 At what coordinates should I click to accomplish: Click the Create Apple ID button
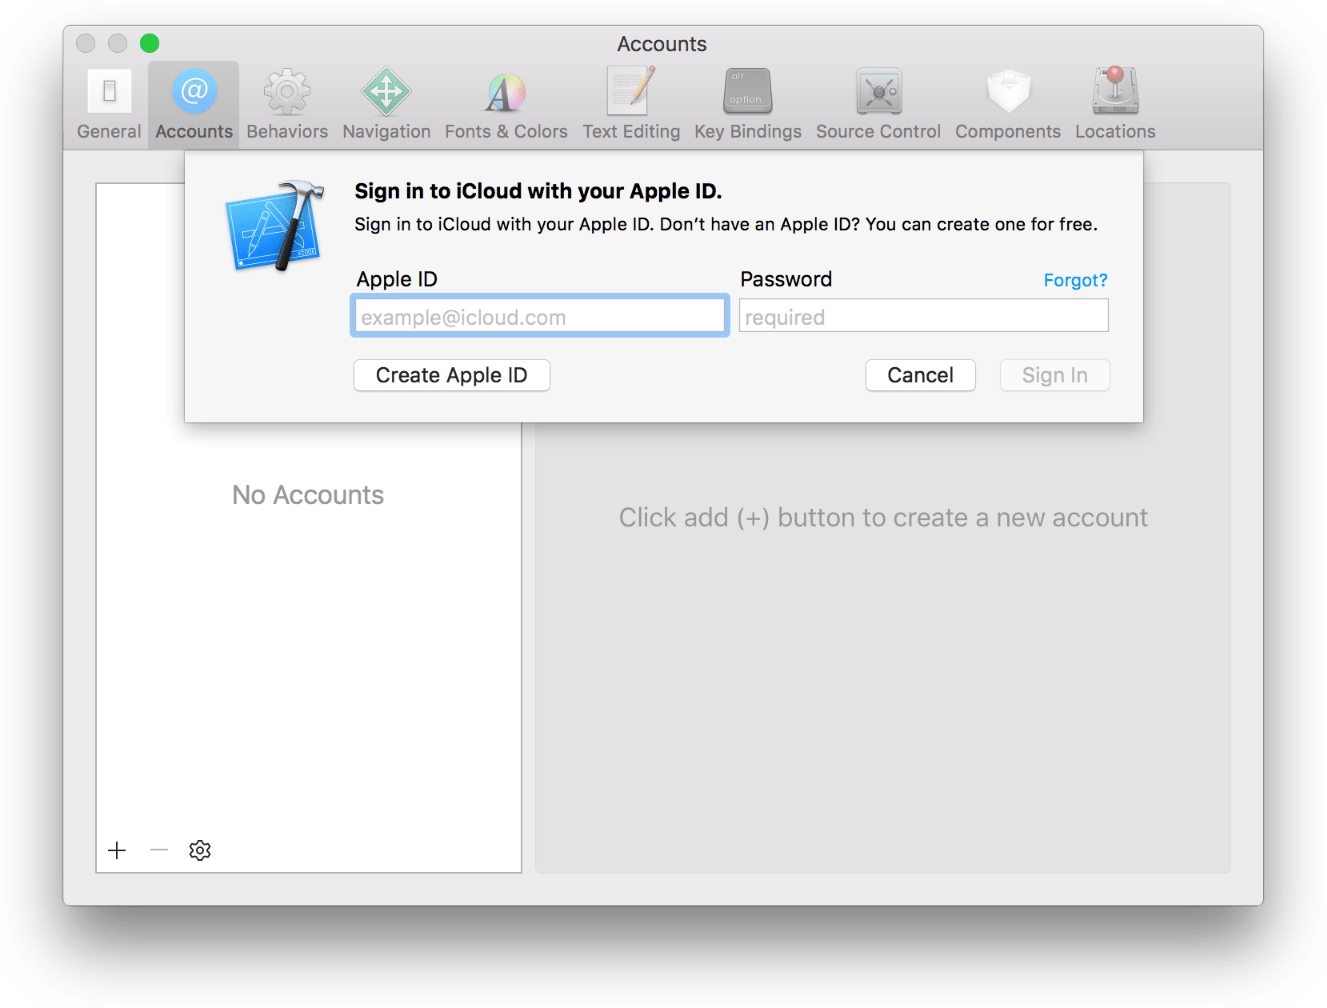point(451,375)
